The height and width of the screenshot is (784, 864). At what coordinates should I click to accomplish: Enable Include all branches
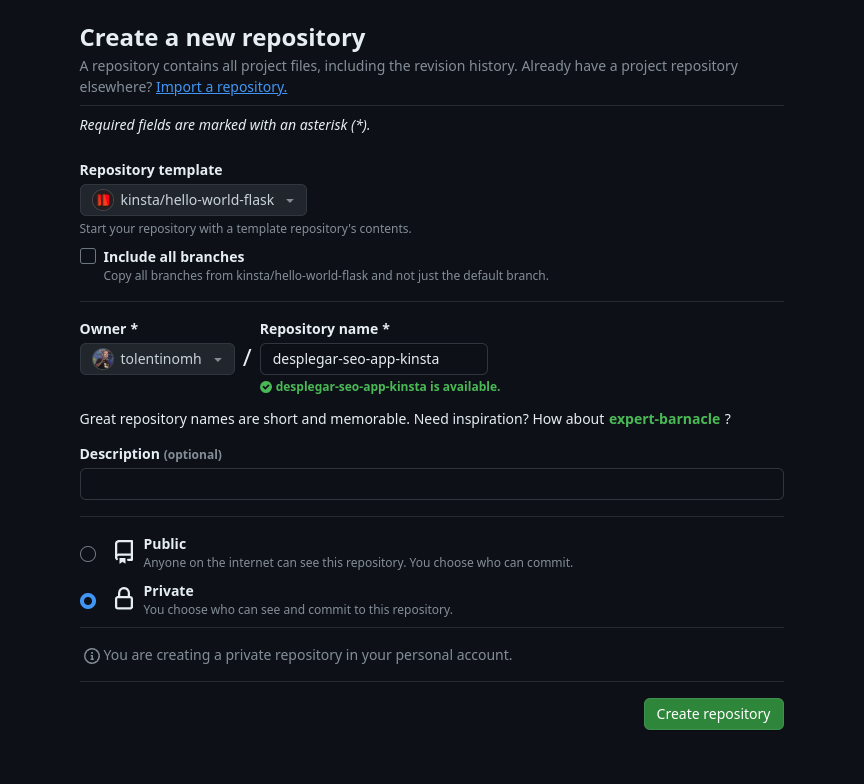tap(88, 256)
